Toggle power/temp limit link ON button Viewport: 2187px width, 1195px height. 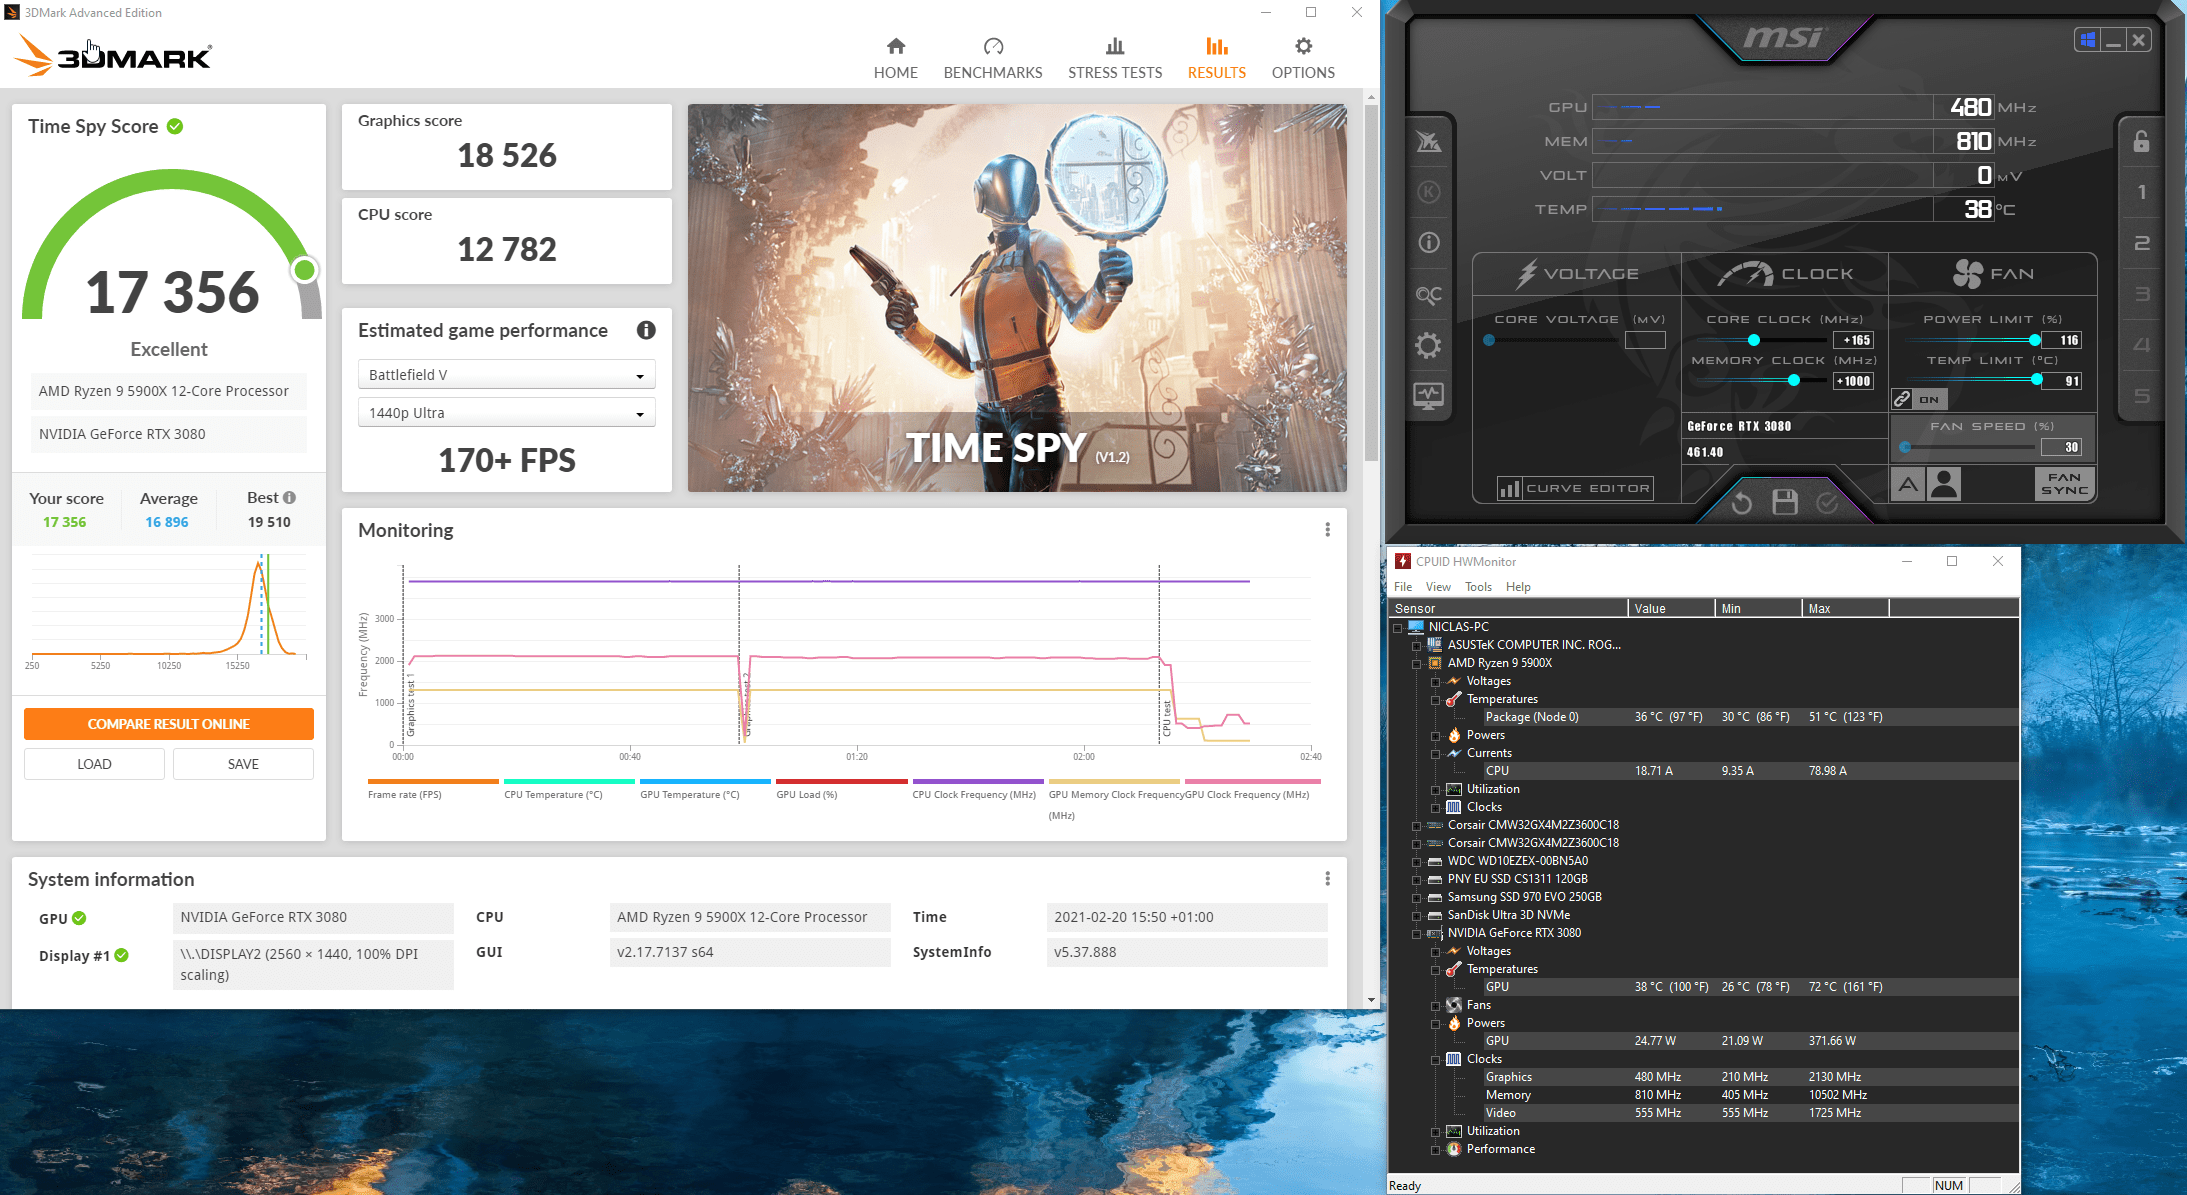point(1919,399)
